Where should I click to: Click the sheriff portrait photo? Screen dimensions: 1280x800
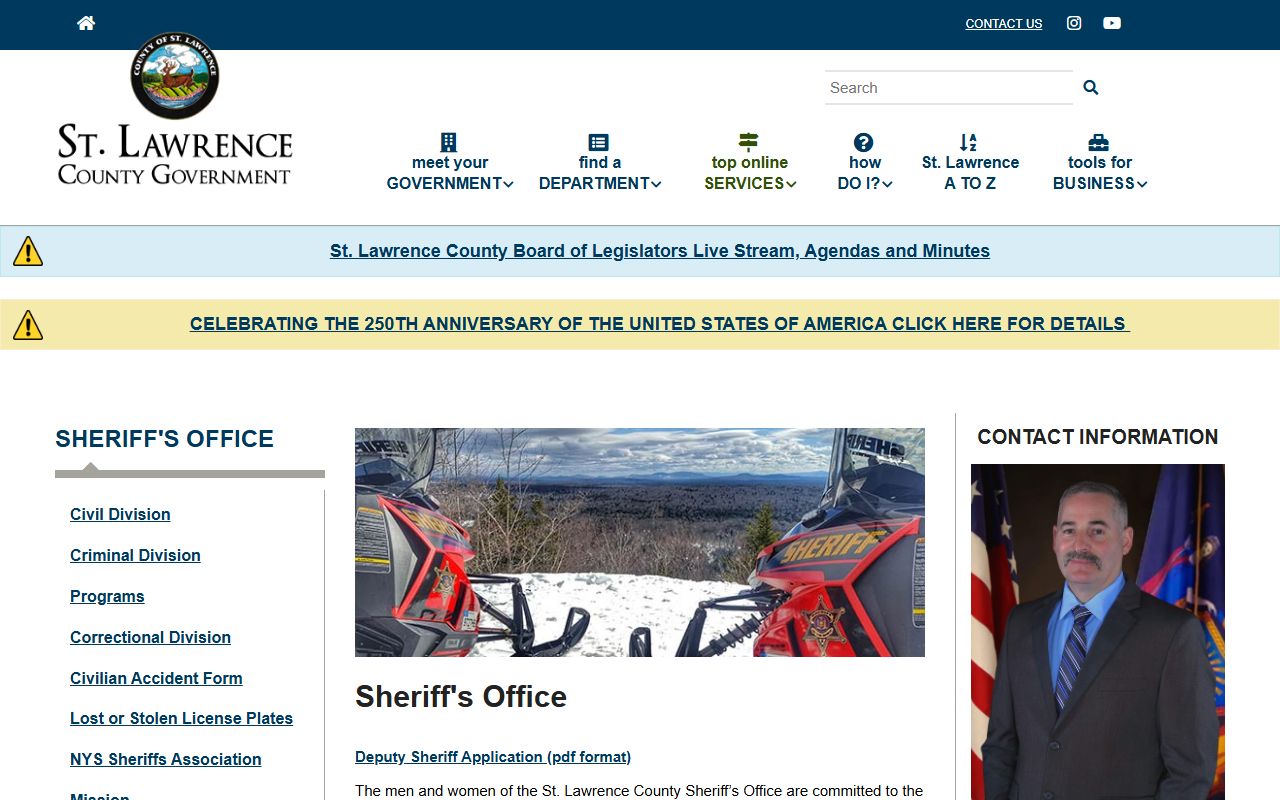[1098, 632]
